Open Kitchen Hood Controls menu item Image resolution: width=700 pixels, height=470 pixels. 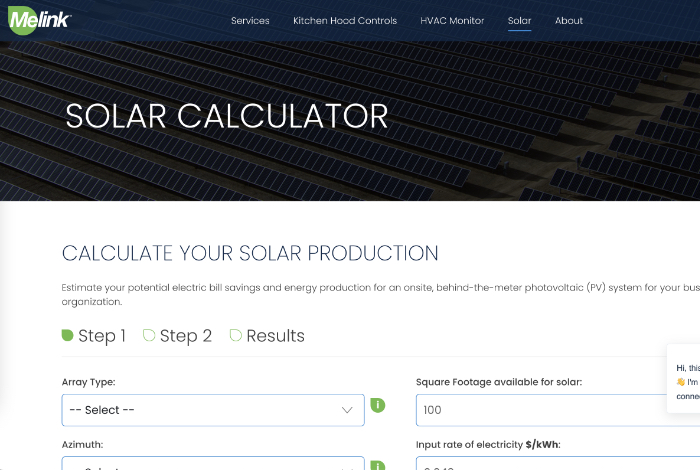tap(345, 21)
